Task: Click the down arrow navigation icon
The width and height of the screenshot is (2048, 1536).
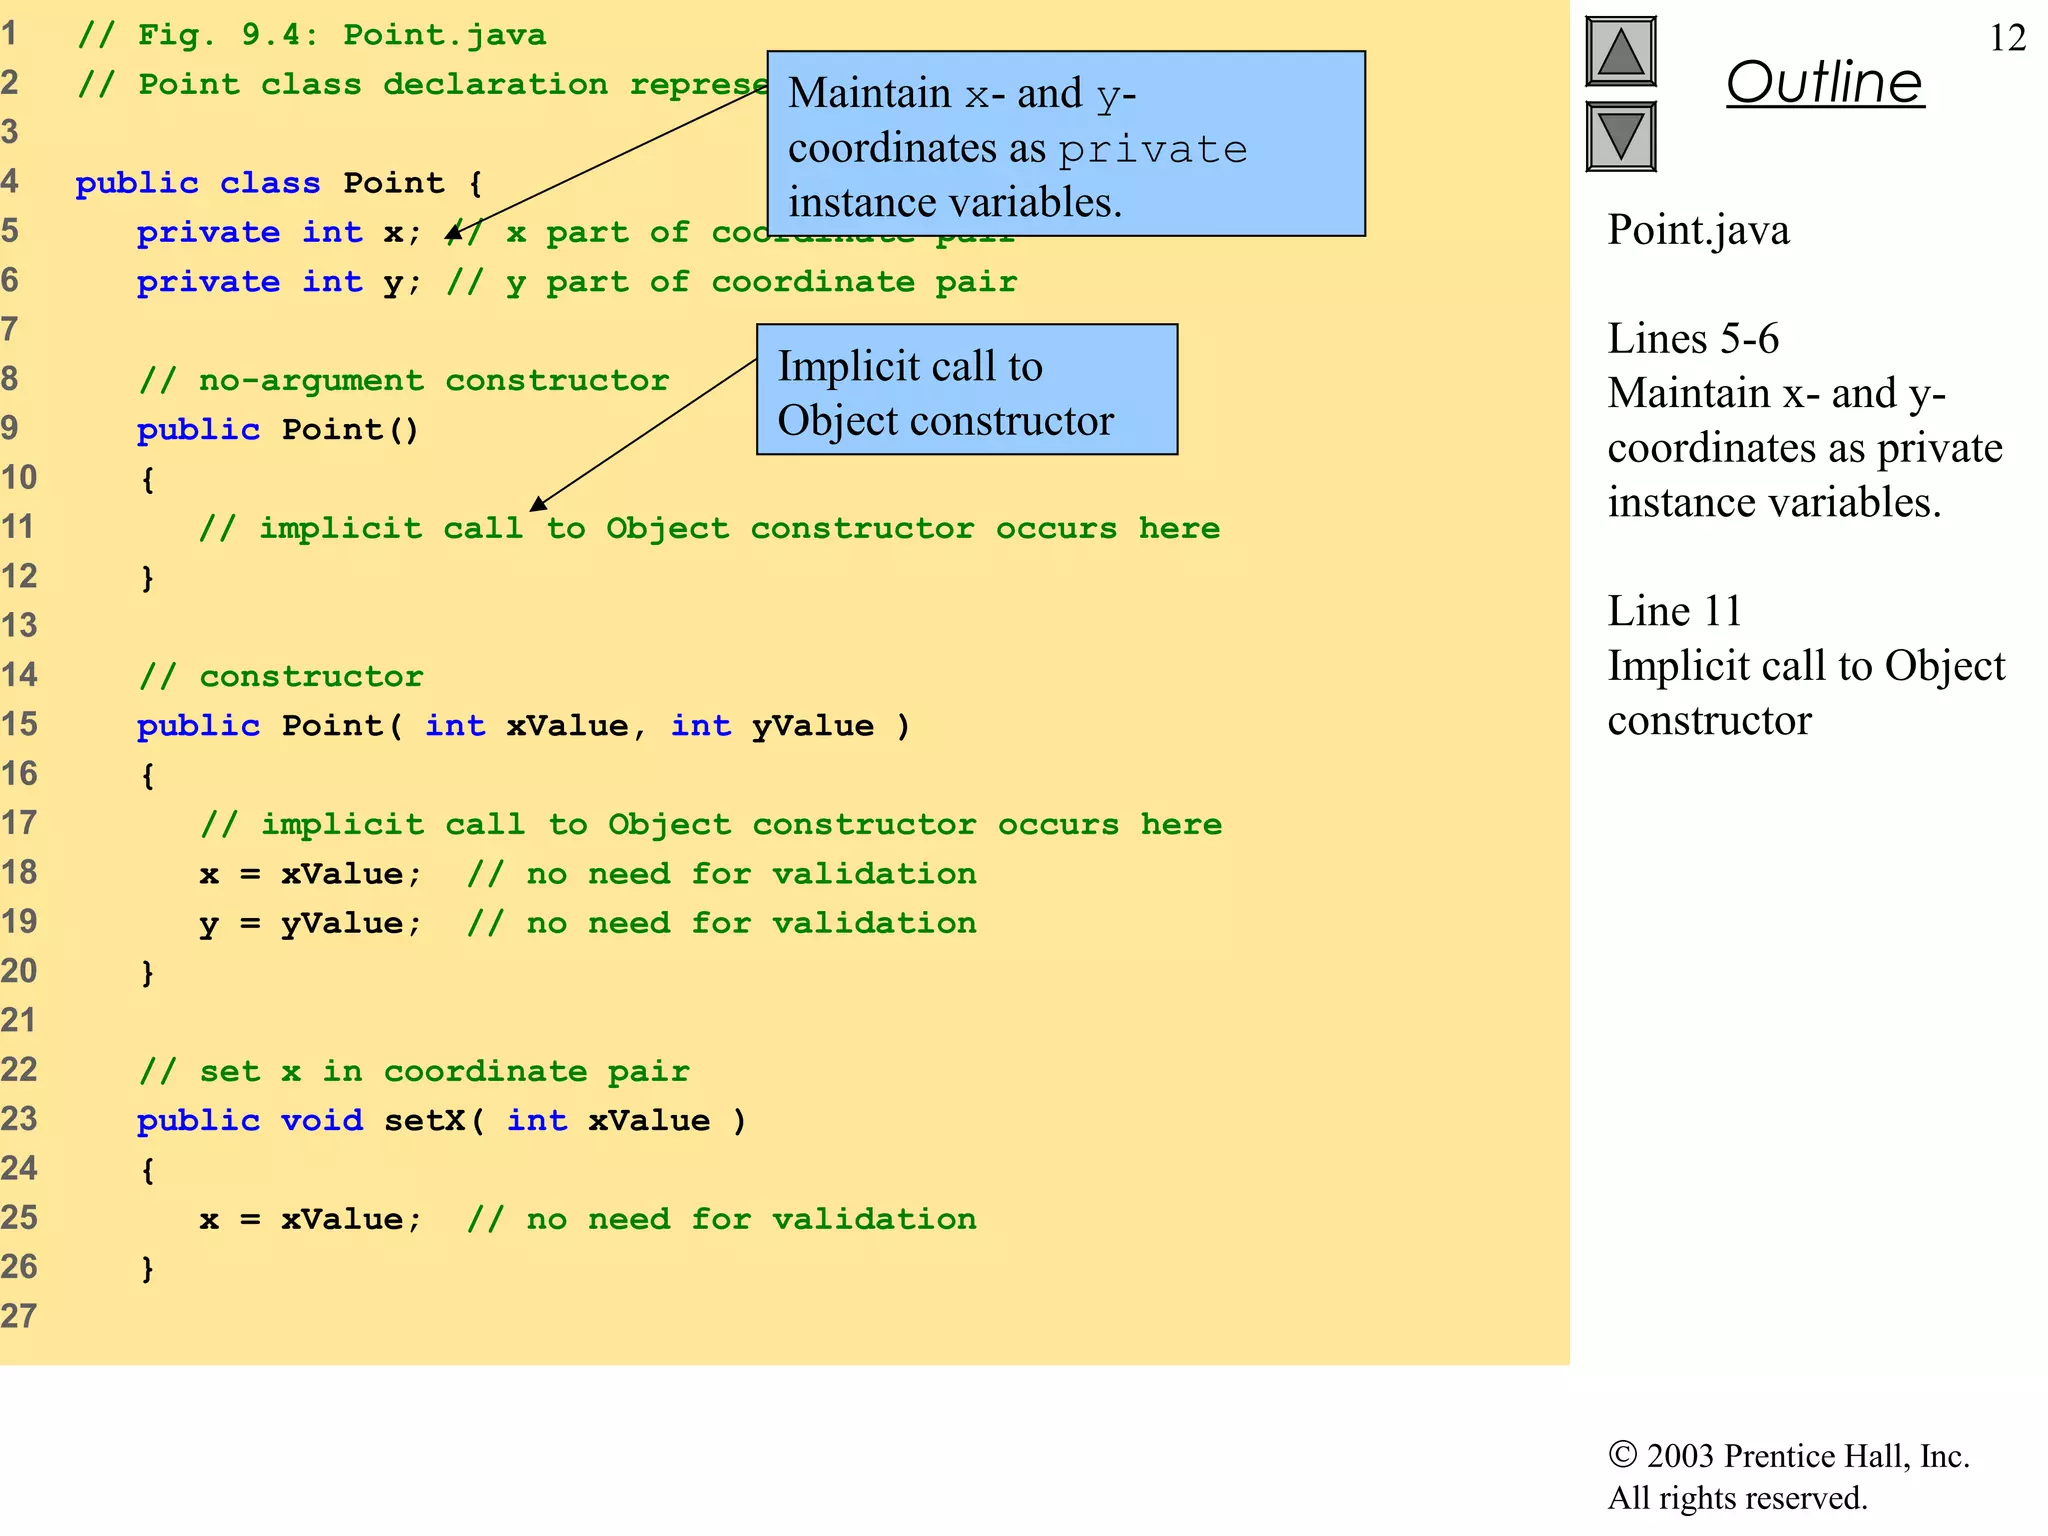Action: (x=1620, y=136)
